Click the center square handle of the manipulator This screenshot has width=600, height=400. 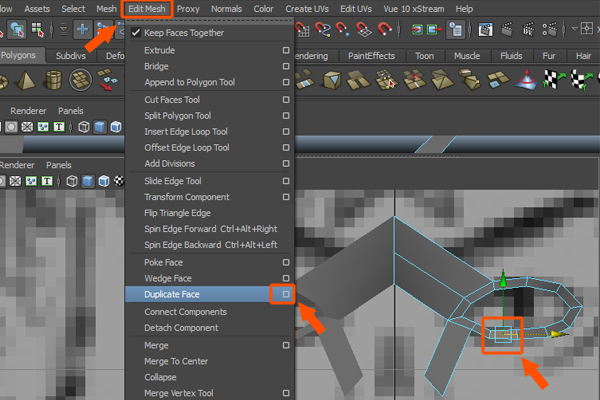click(x=505, y=334)
